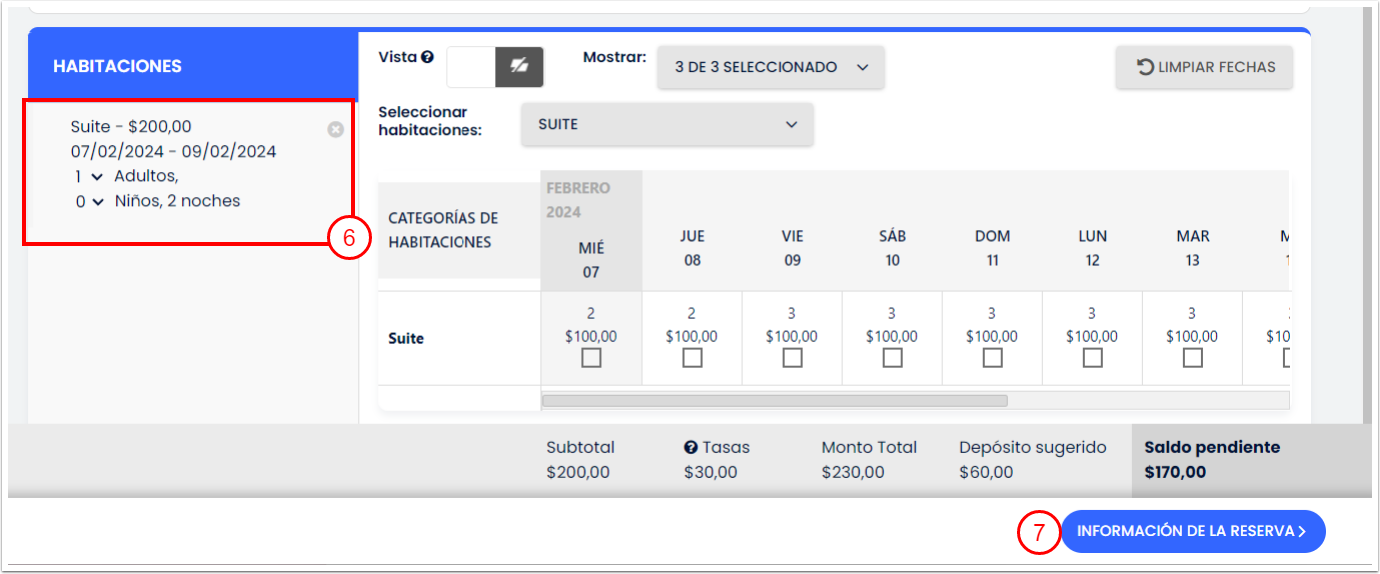Click the dark icon in the Vista toggle
The height and width of the screenshot is (574, 1380).
(519, 67)
